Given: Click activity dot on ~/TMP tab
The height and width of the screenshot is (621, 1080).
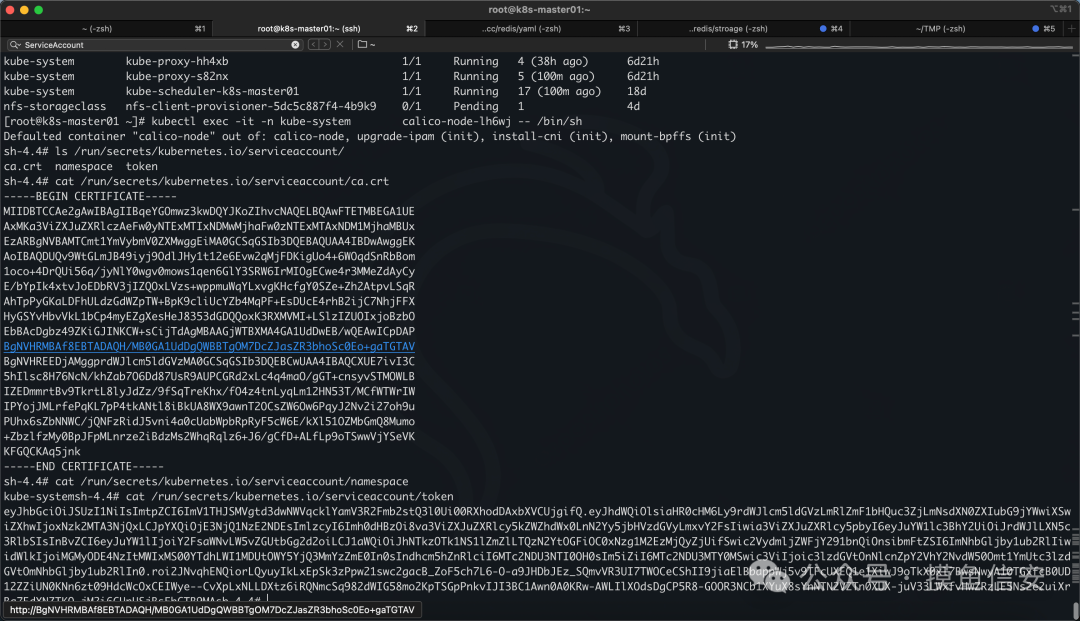Looking at the screenshot, I should pyautogui.click(x=1035, y=28).
